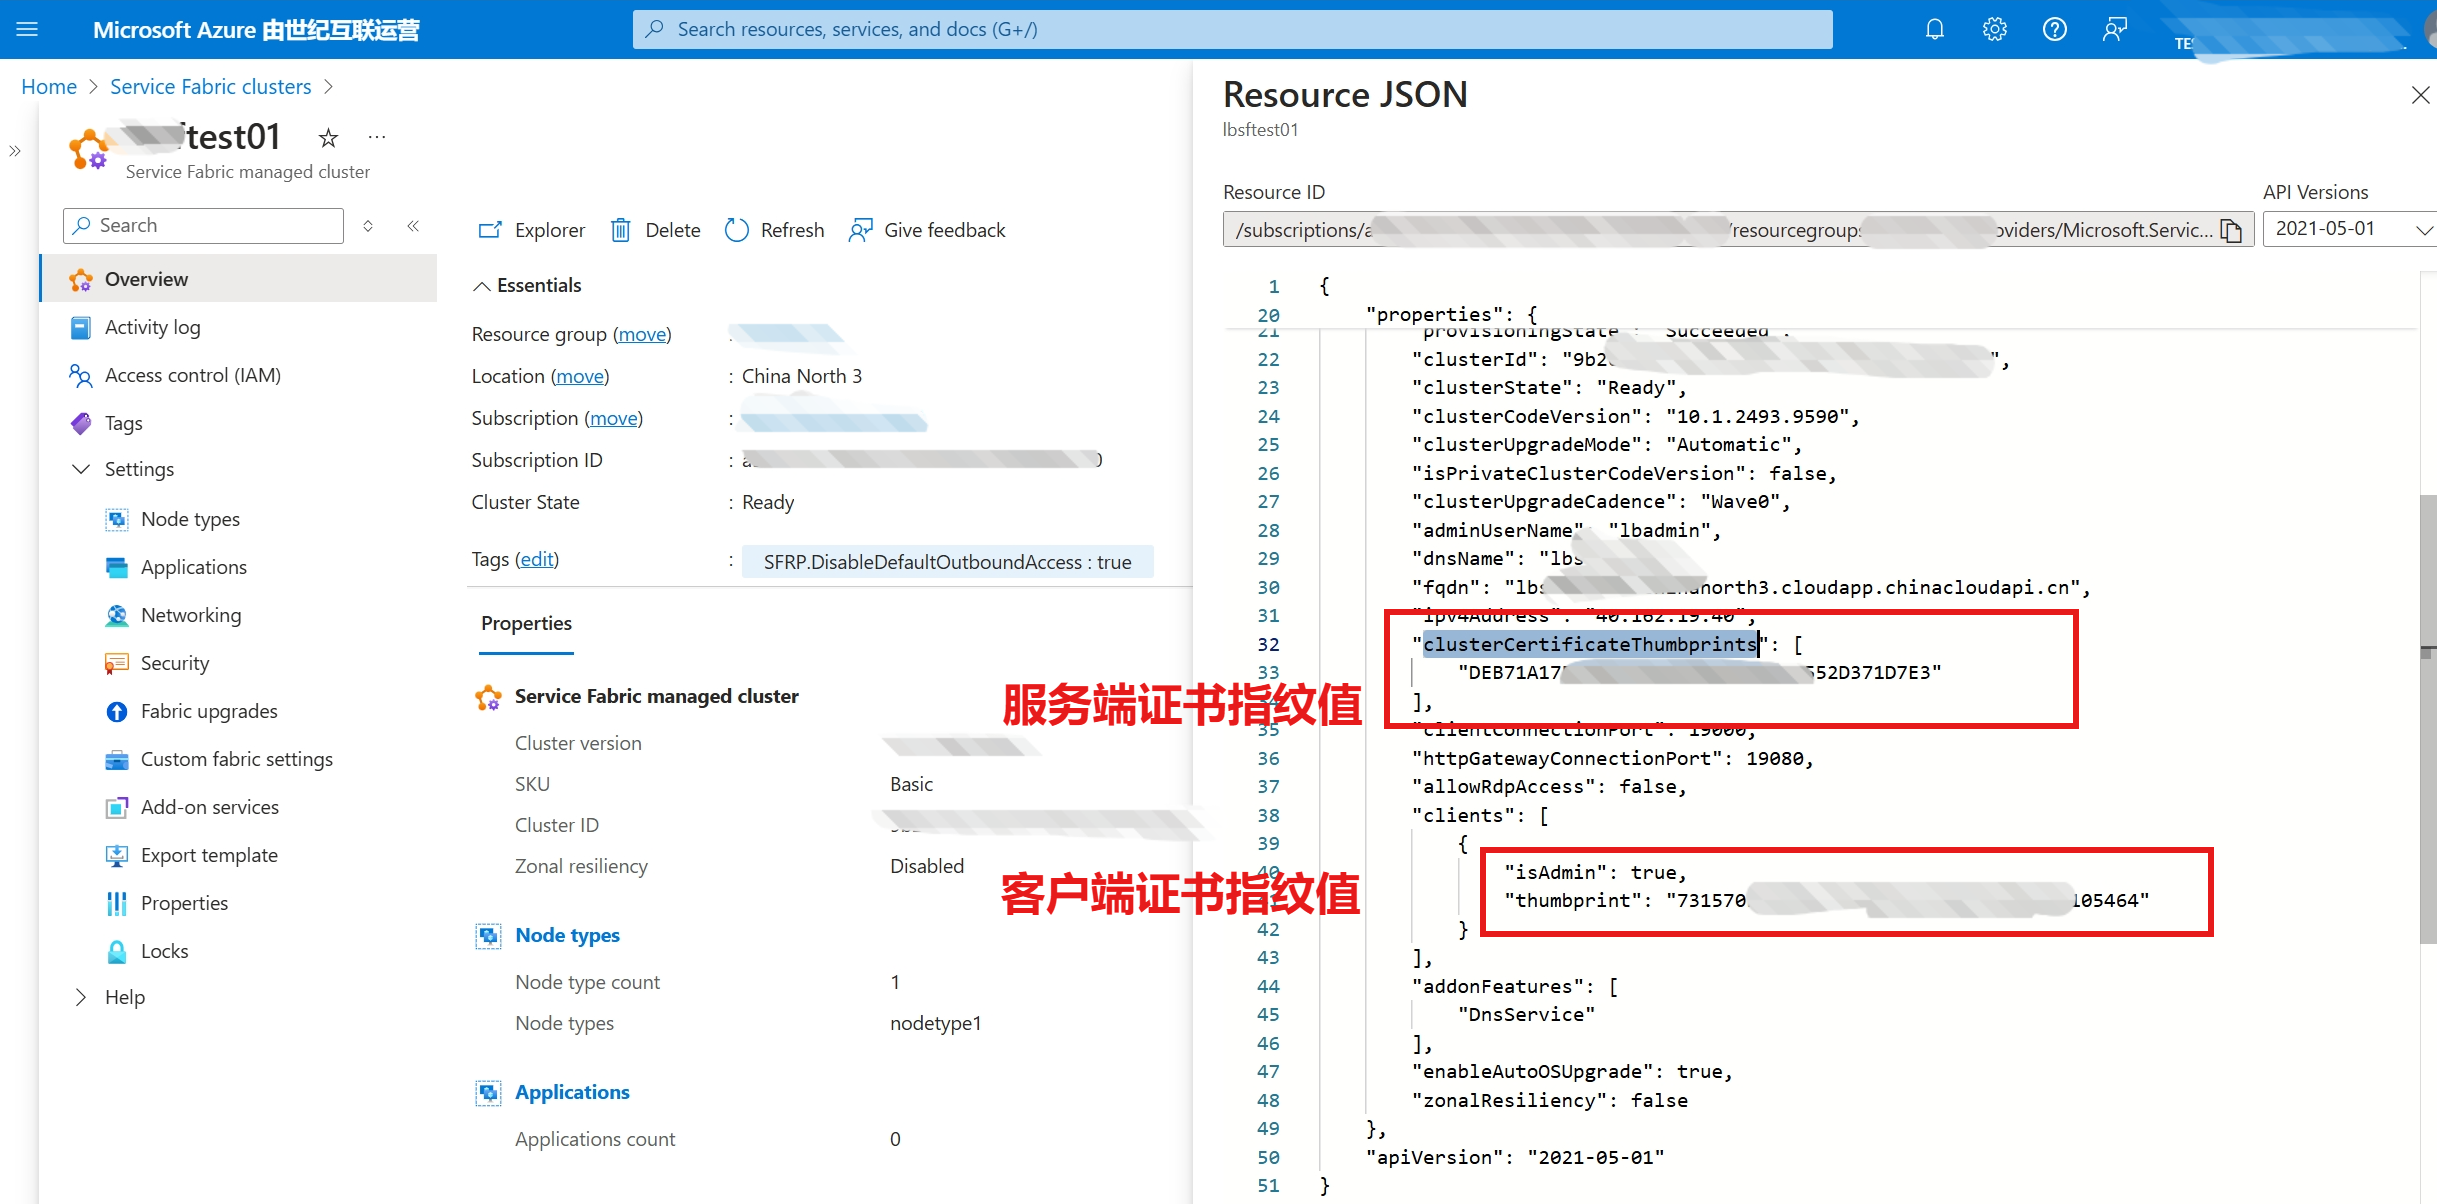Select the Properties tab
Viewport: 2437px width, 1204px height.
526,623
